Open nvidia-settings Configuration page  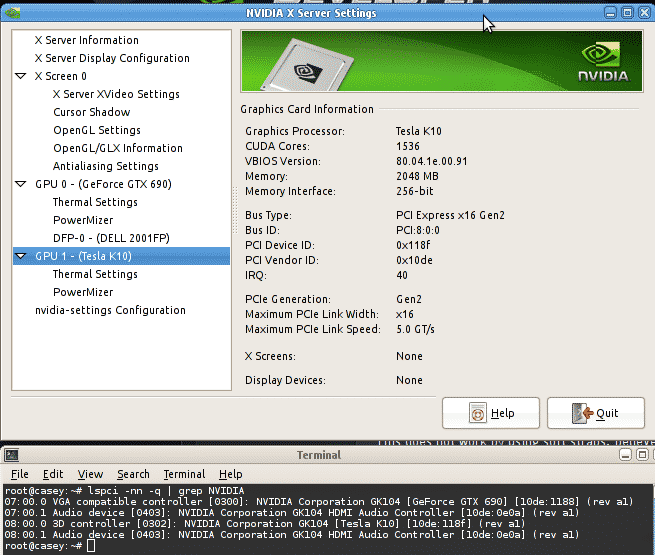coord(110,310)
